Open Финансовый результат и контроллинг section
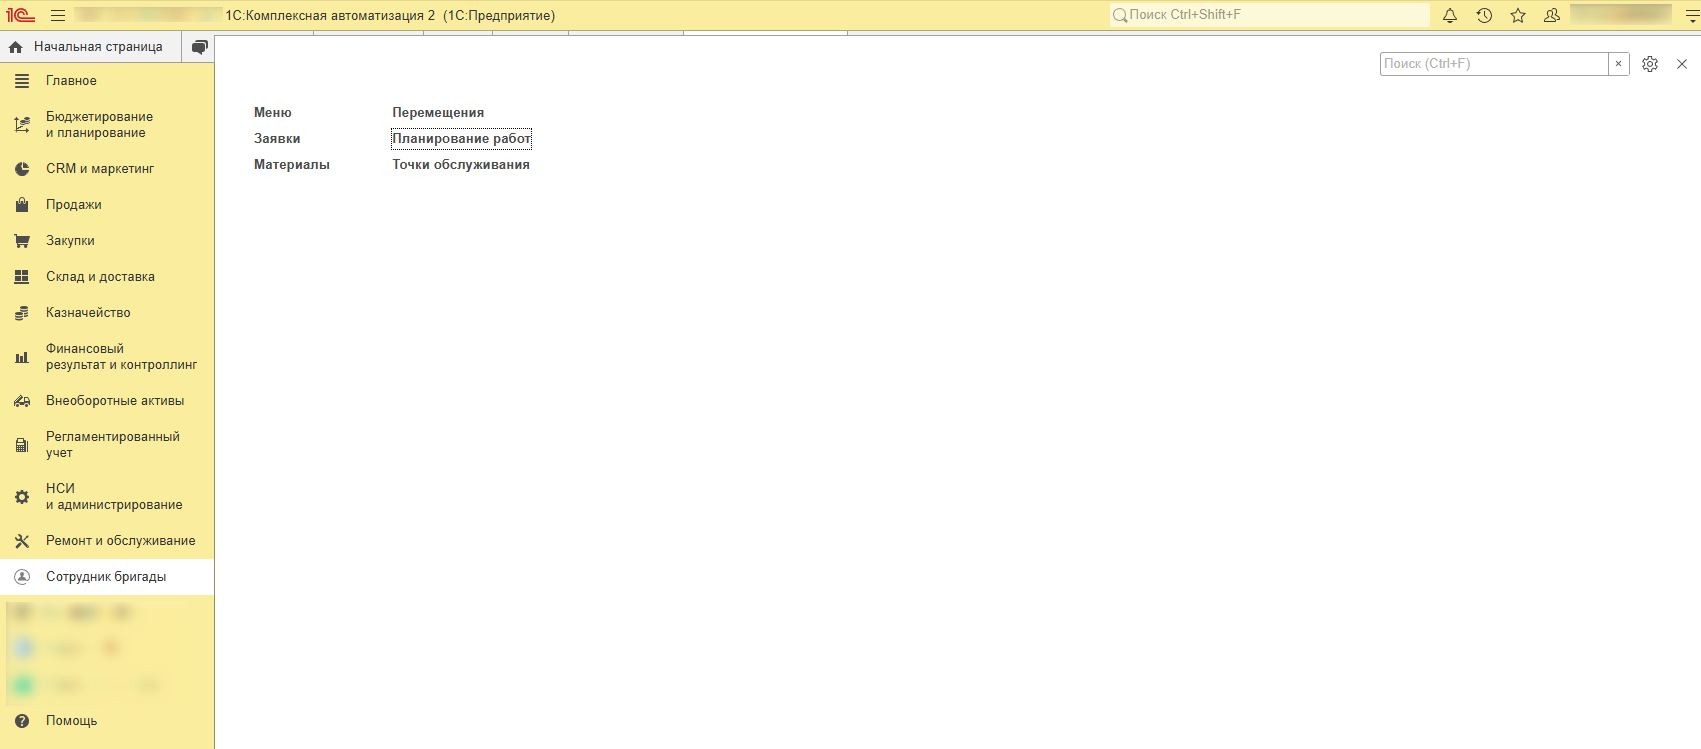Viewport: 1701px width, 749px height. [107, 357]
